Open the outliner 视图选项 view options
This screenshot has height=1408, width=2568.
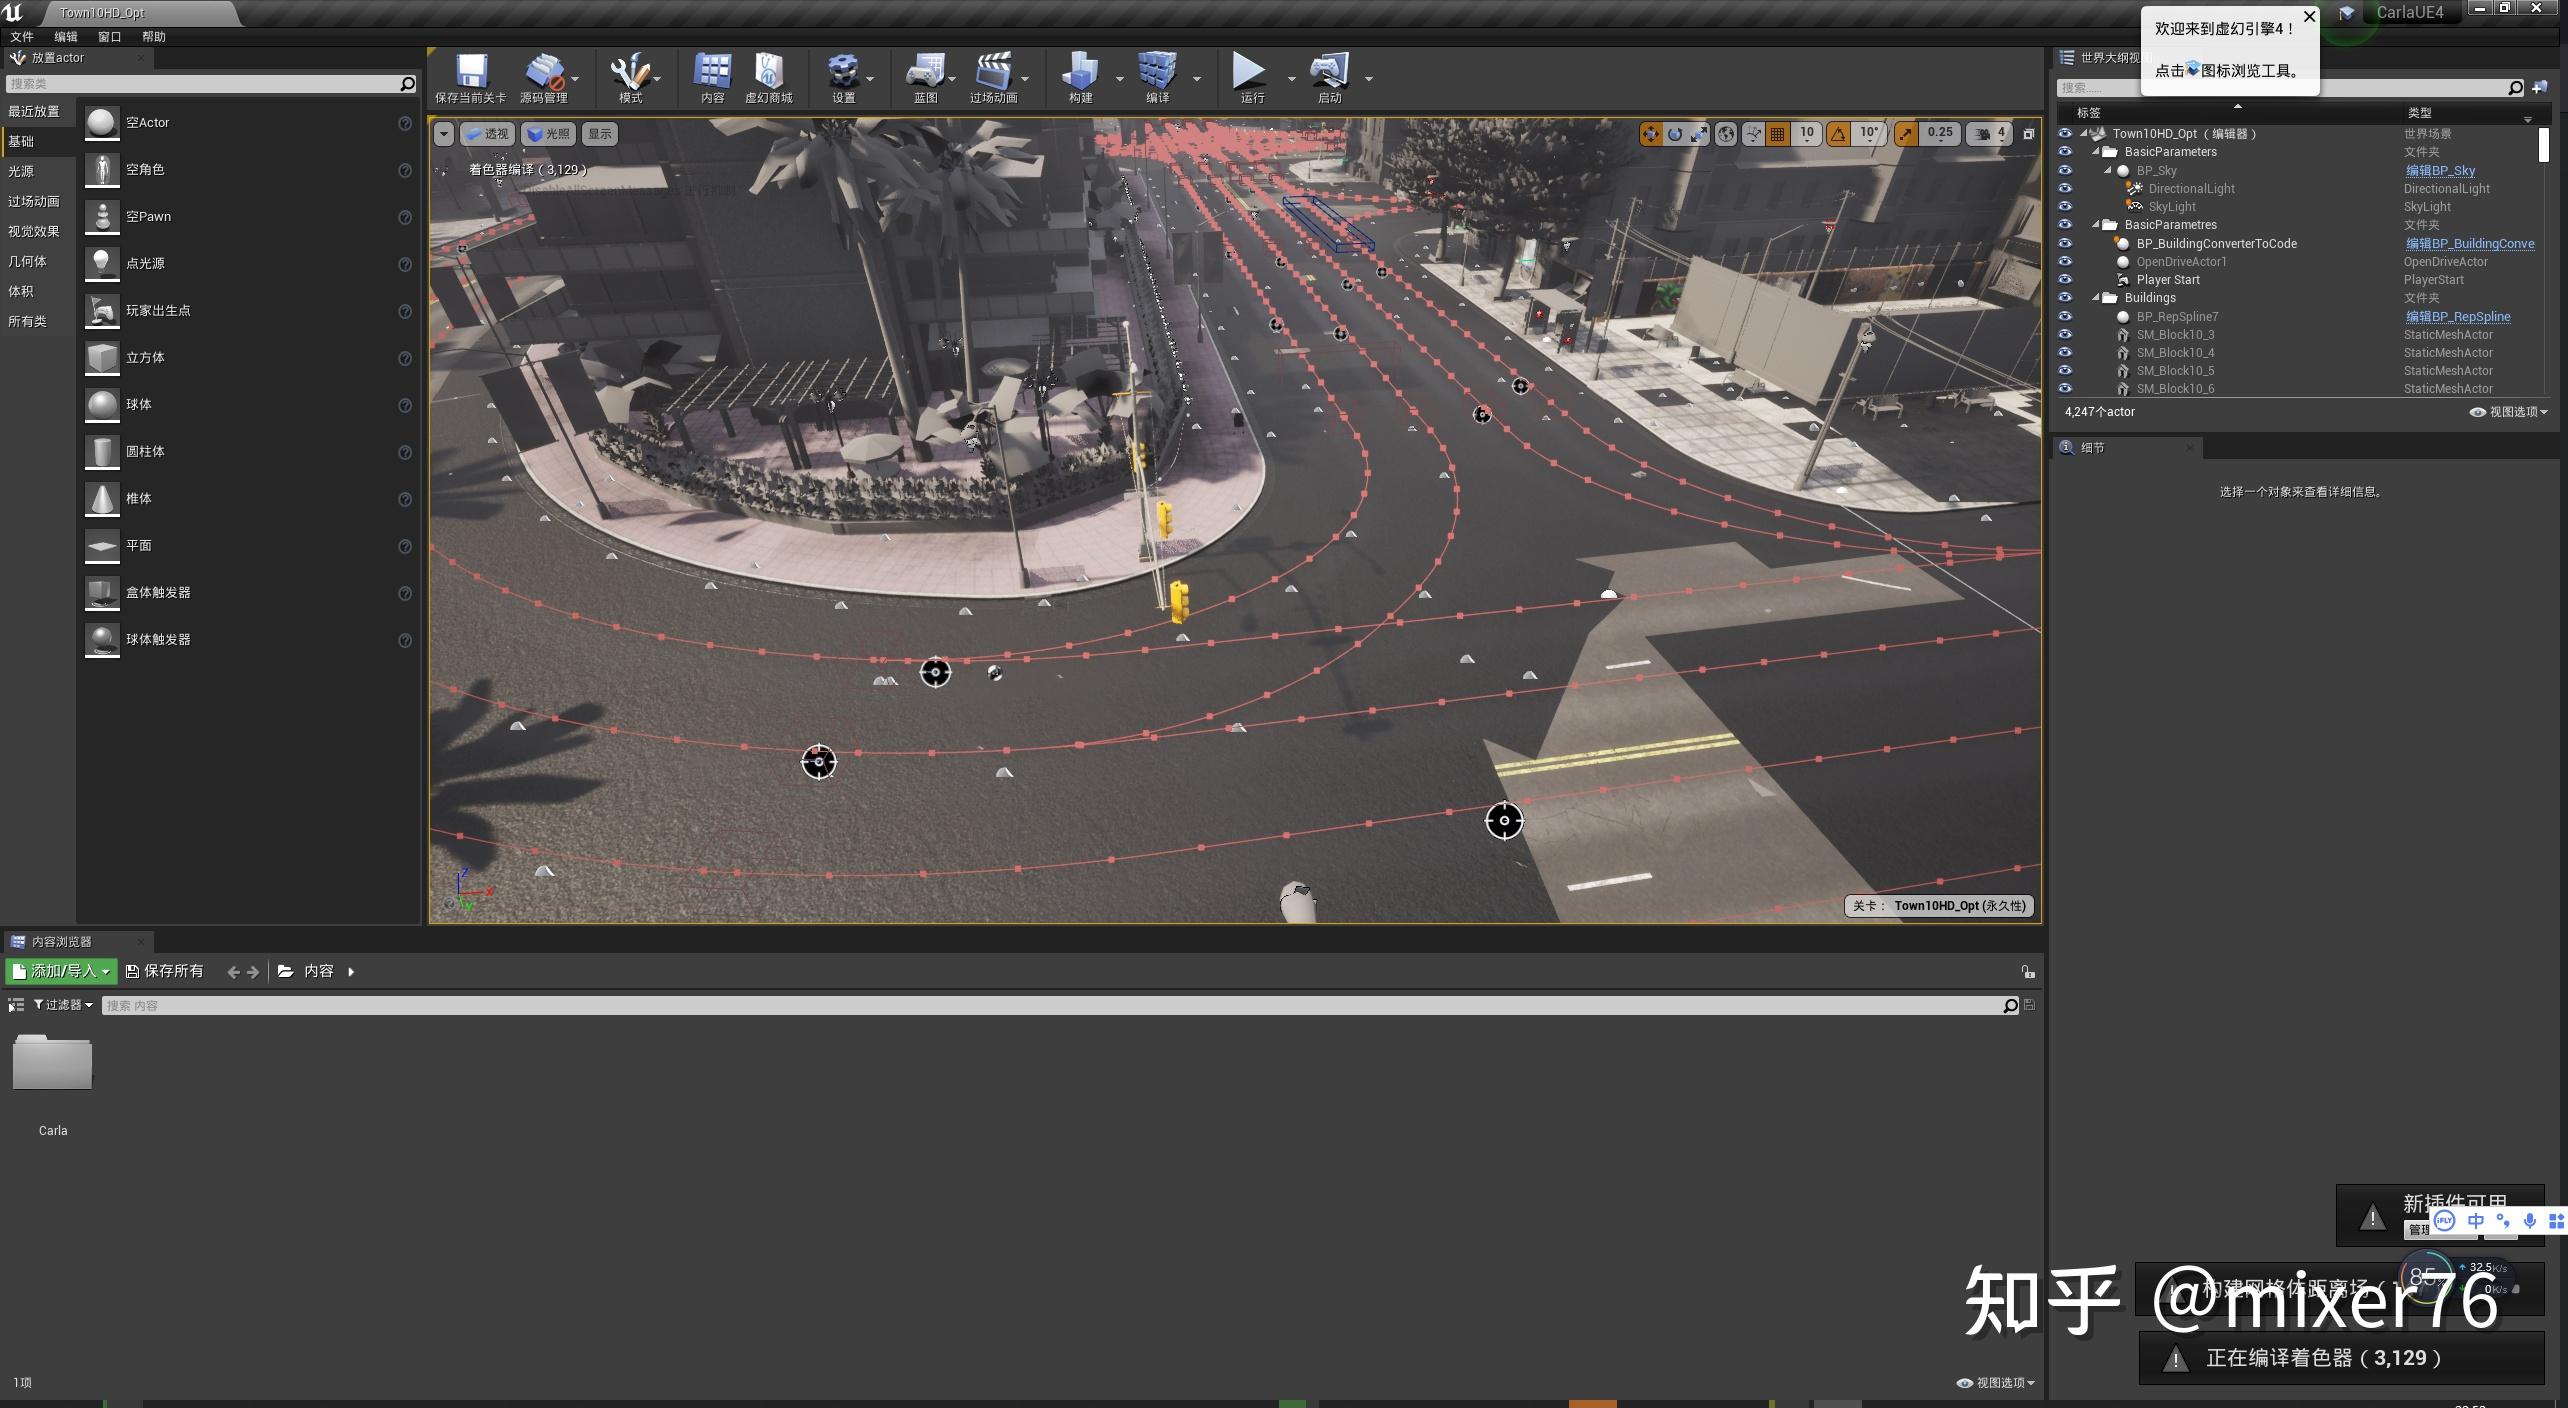click(2508, 412)
